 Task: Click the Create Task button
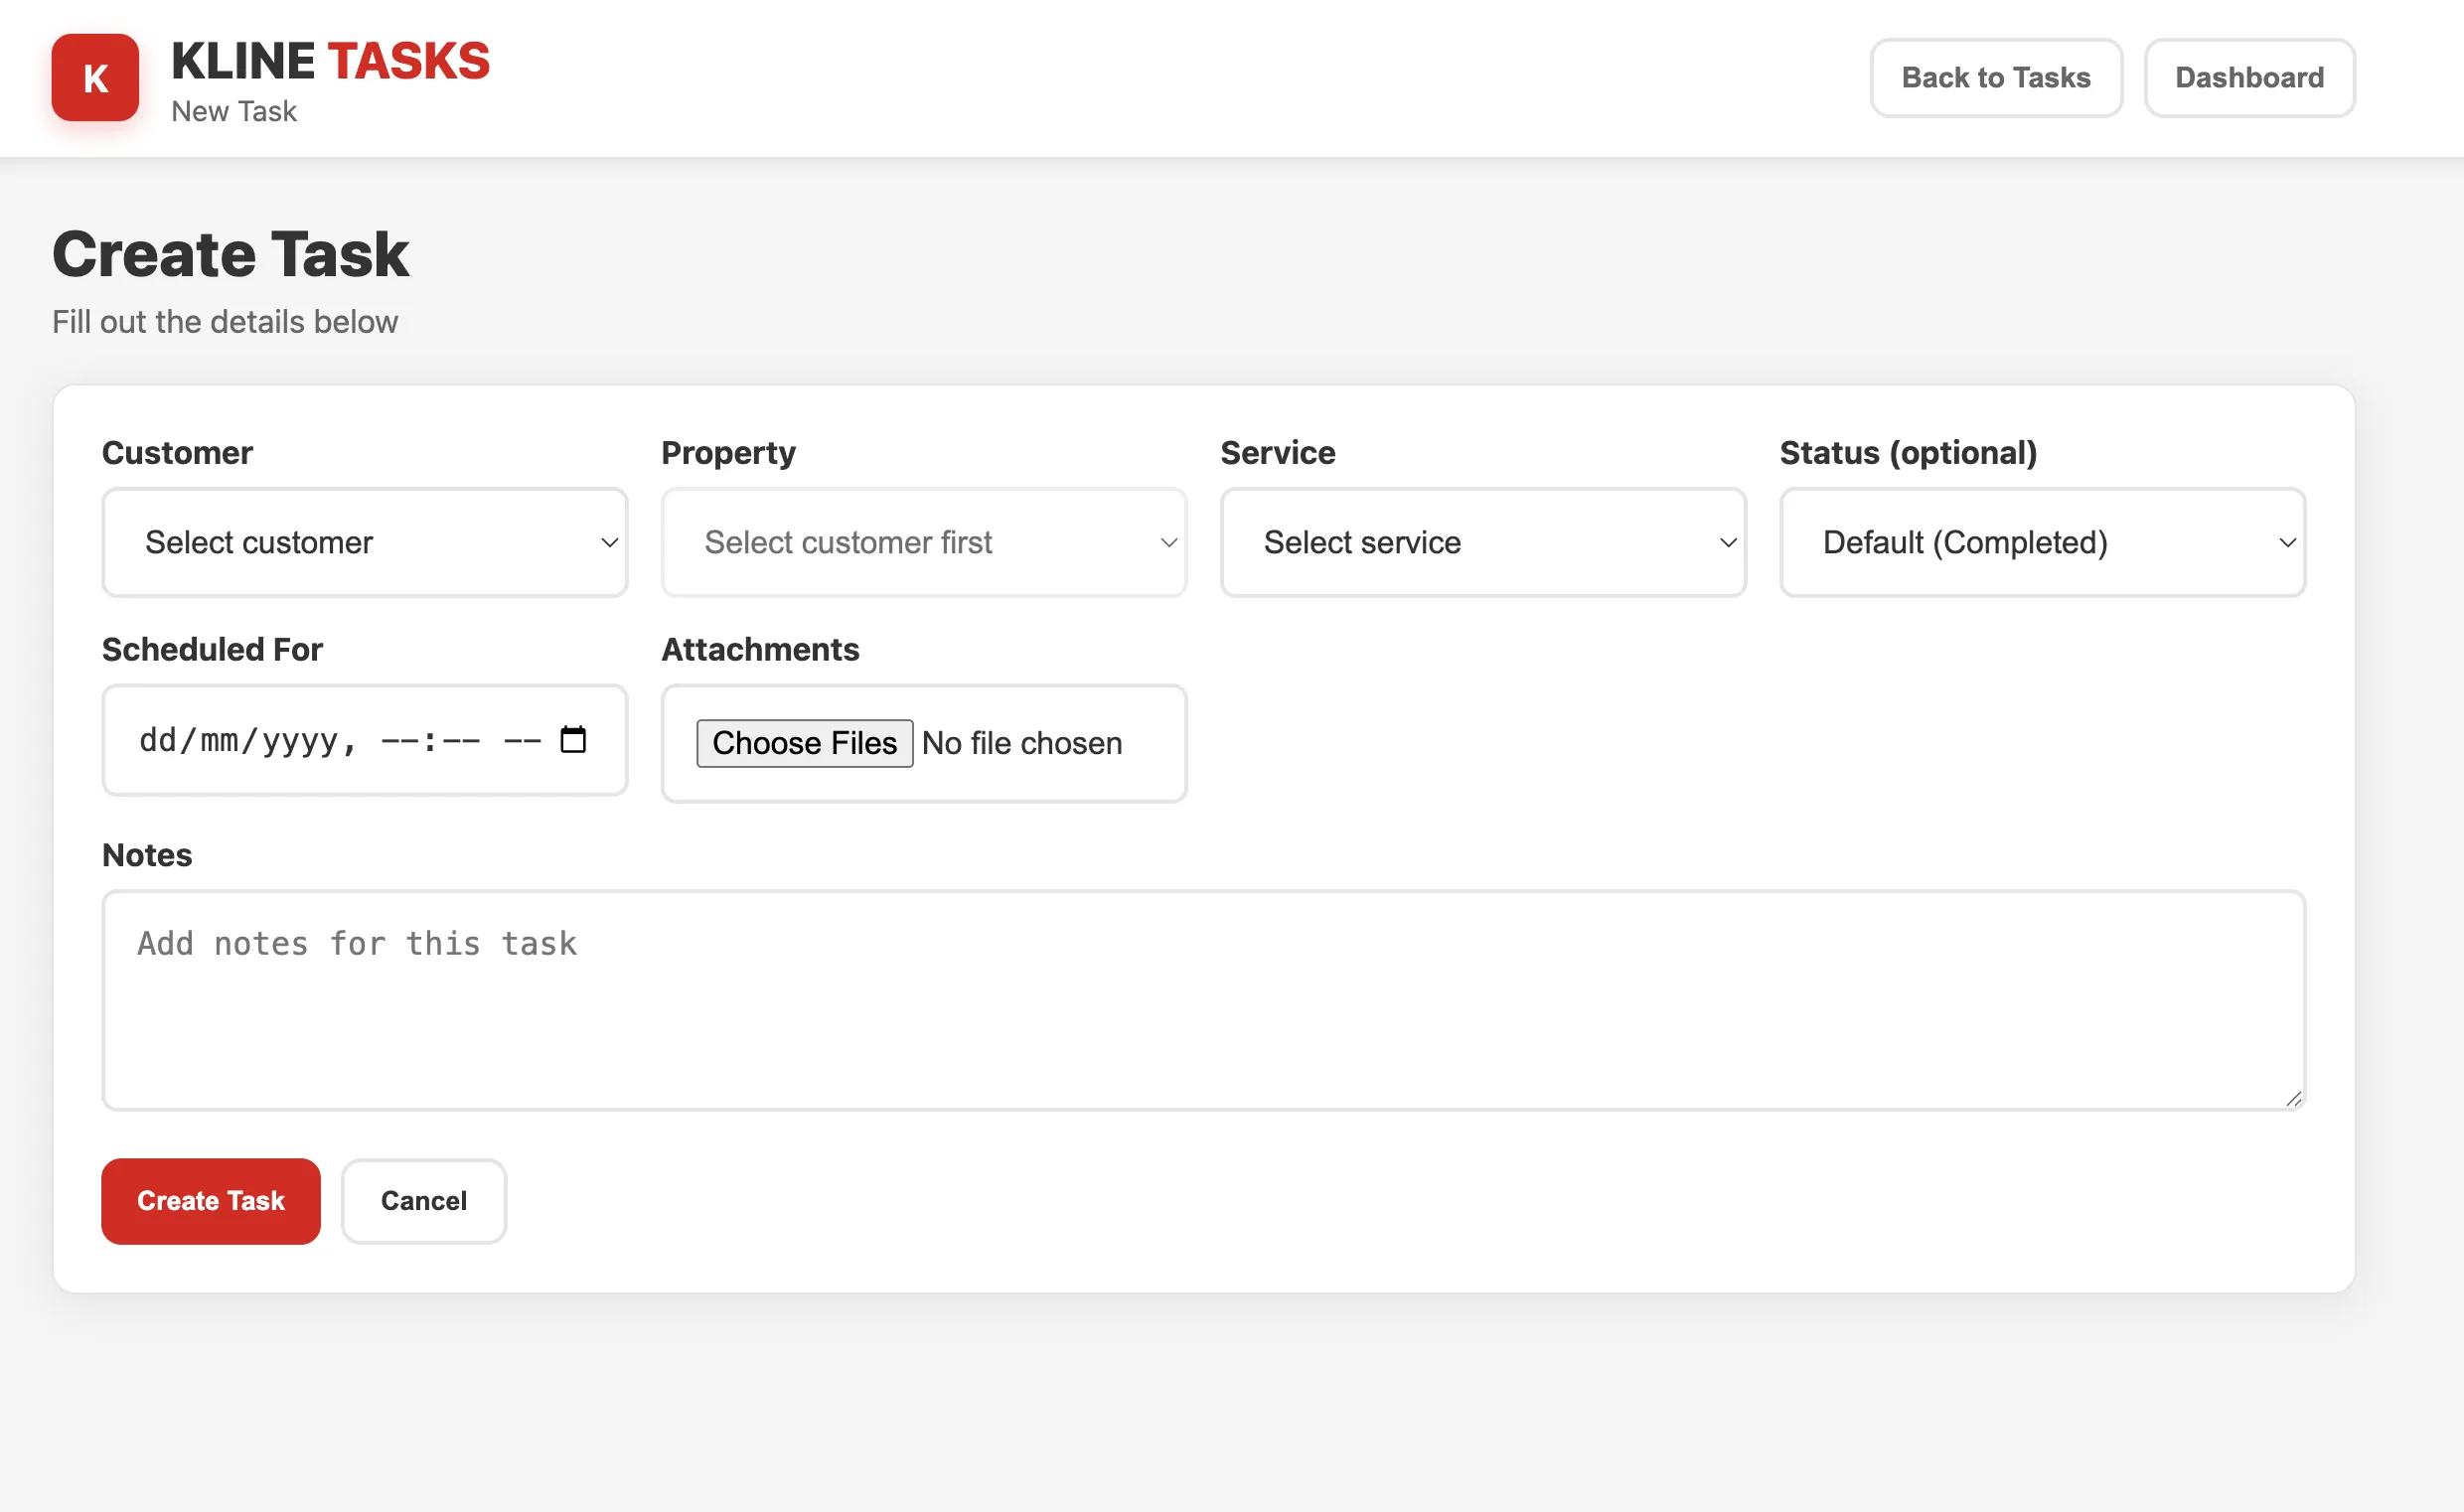tap(210, 1201)
